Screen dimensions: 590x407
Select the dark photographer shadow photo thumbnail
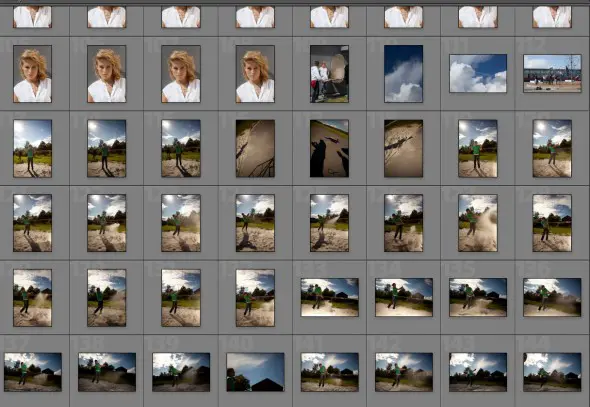pos(329,148)
